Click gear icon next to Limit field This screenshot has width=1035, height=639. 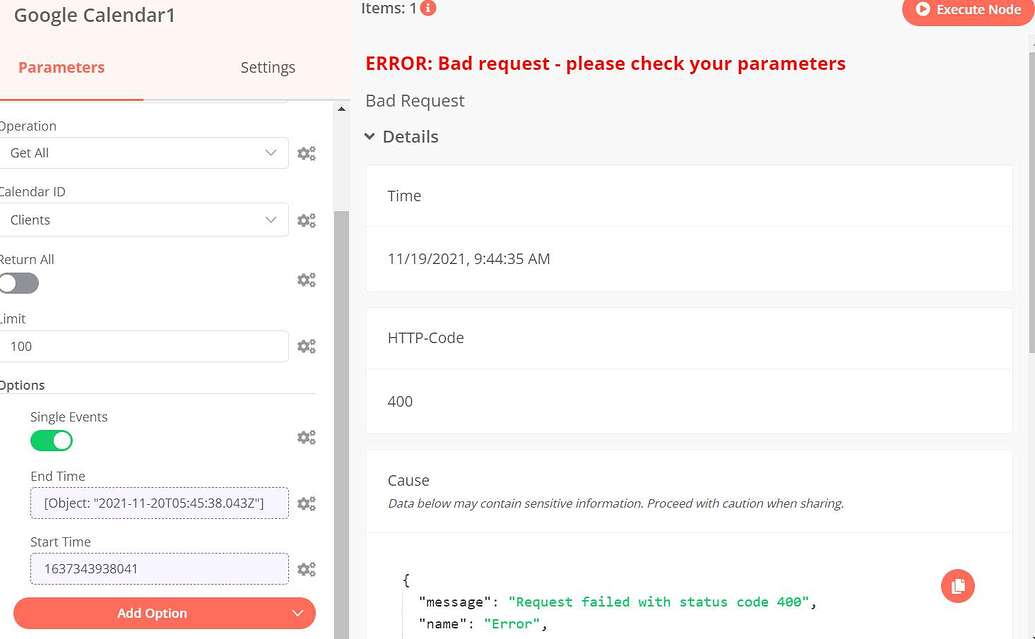click(306, 347)
